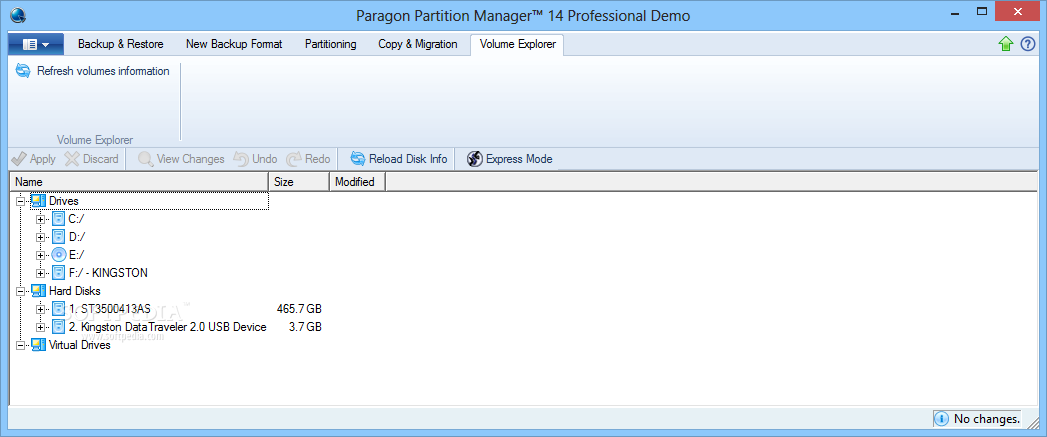Viewport: 1047px width, 437px height.
Task: Open the Backup & Restore tab
Action: click(120, 44)
